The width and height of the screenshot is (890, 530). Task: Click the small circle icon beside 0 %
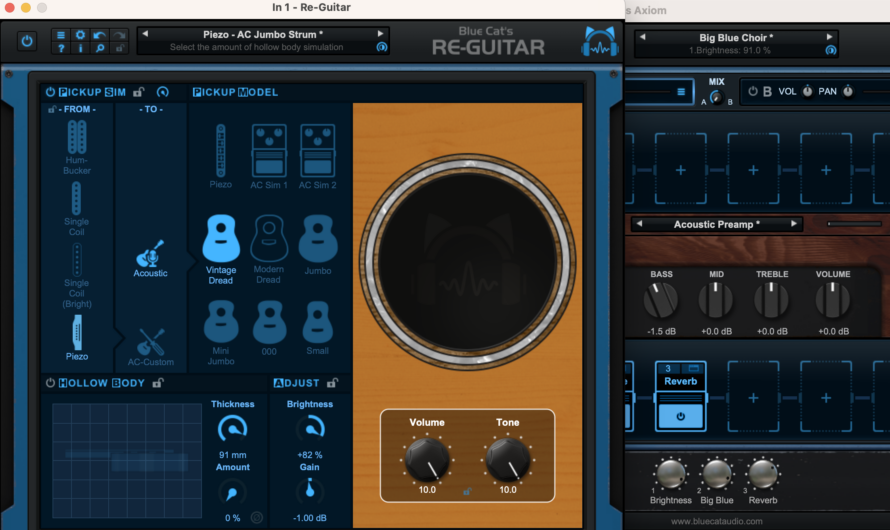tap(257, 517)
